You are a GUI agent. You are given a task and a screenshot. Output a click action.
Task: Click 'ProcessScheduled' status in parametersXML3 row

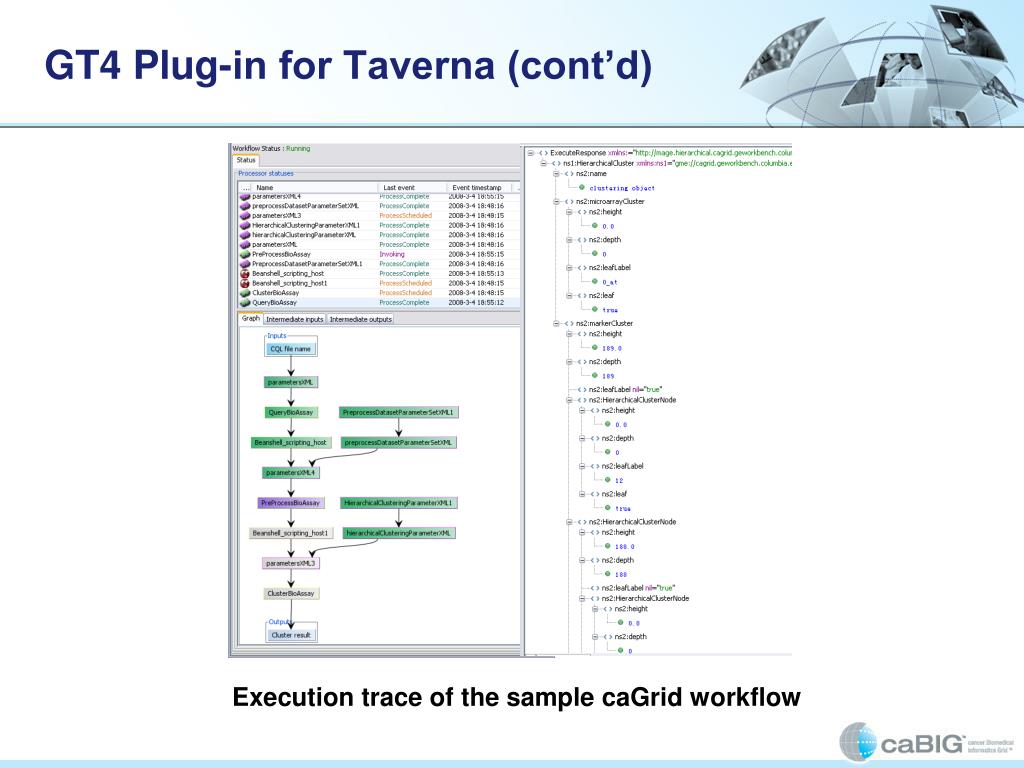pyautogui.click(x=406, y=216)
